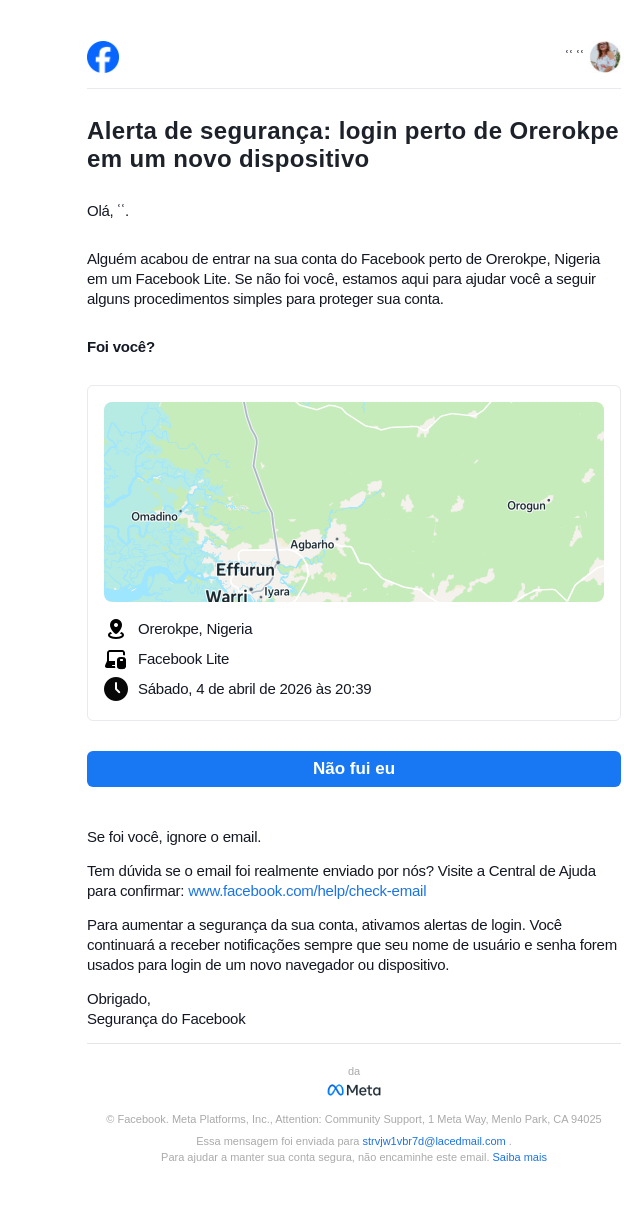The height and width of the screenshot is (1213, 624).
Task: Follow the "Saiba mais" link
Action: [x=519, y=1157]
